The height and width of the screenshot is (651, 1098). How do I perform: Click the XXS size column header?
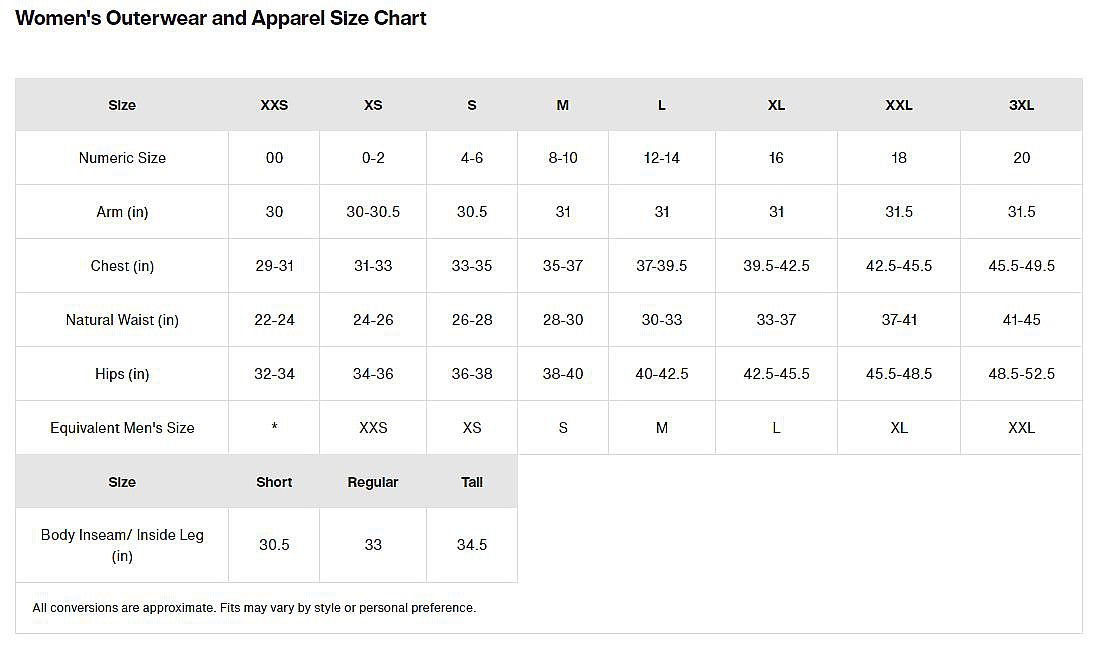pyautogui.click(x=274, y=105)
